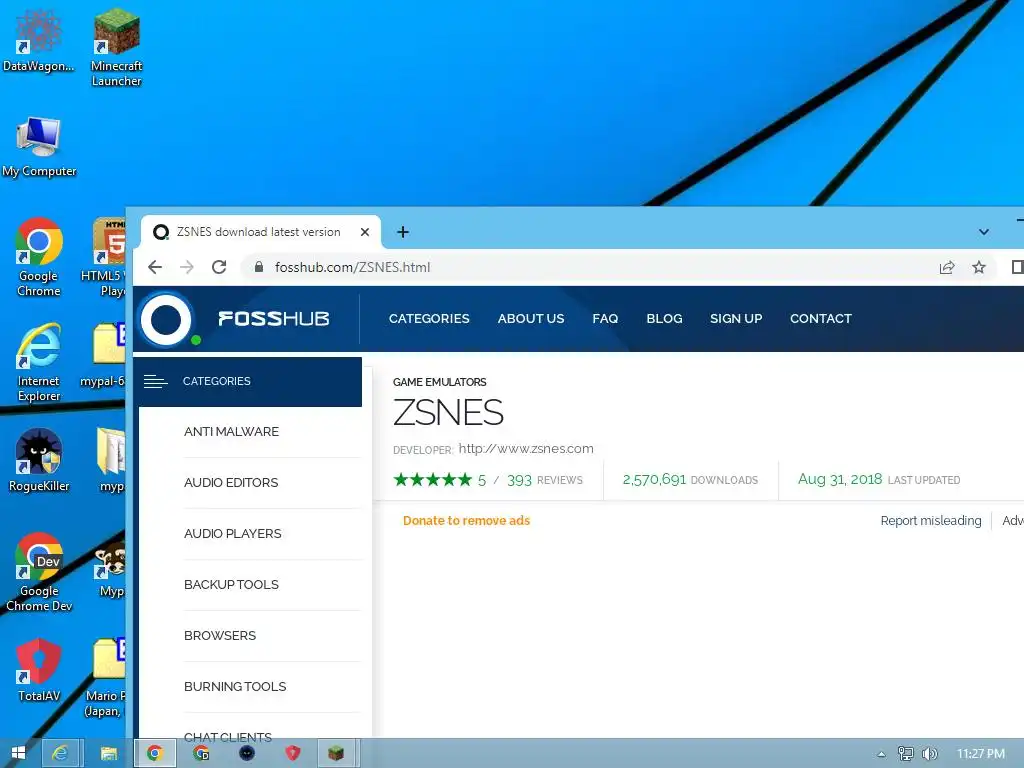This screenshot has height=768, width=1024.
Task: Select the My Computer desktop icon
Action: tap(39, 146)
